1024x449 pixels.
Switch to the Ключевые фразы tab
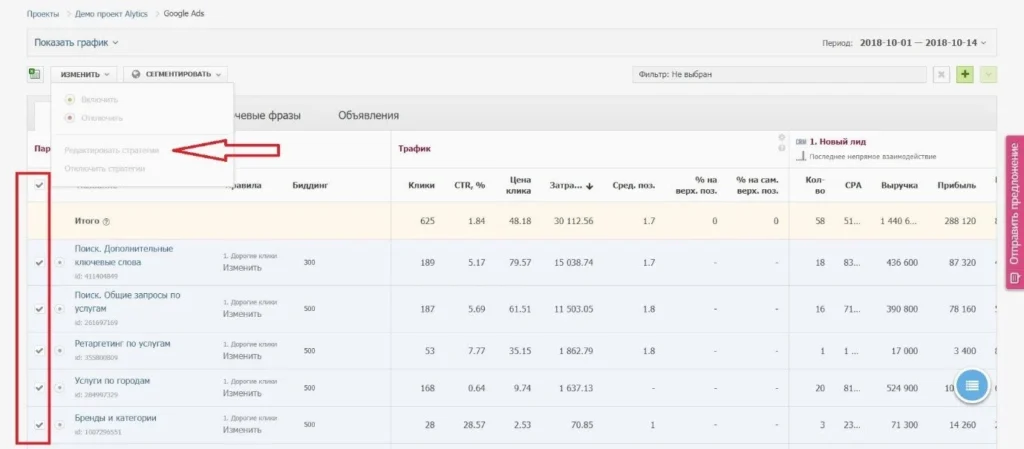click(268, 116)
